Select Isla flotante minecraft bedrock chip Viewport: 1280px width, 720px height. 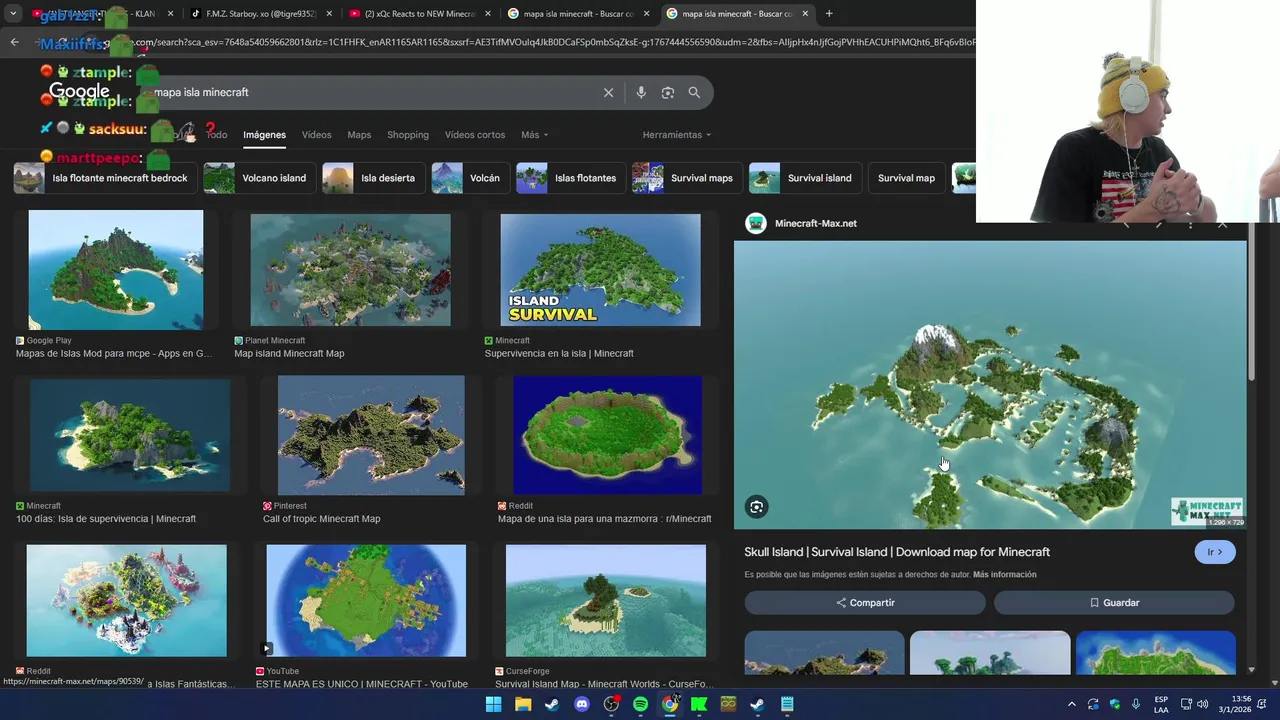106,178
